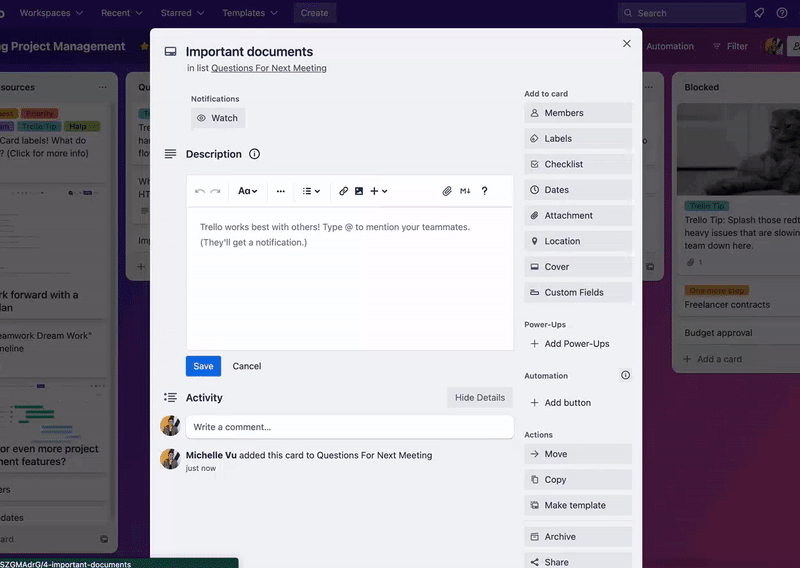The width and height of the screenshot is (800, 568).
Task: Click Make template action
Action: click(578, 505)
